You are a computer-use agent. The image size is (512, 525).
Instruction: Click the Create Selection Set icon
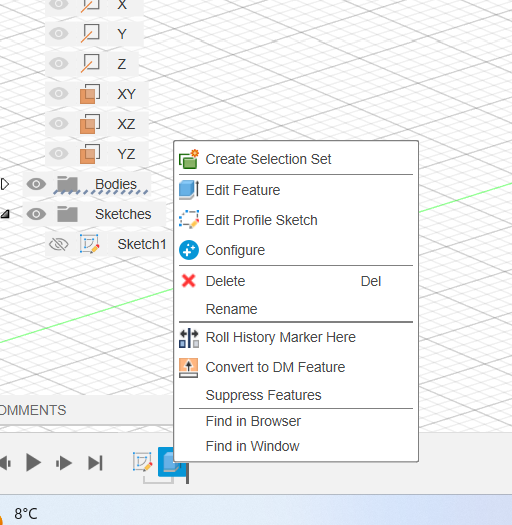[189, 159]
